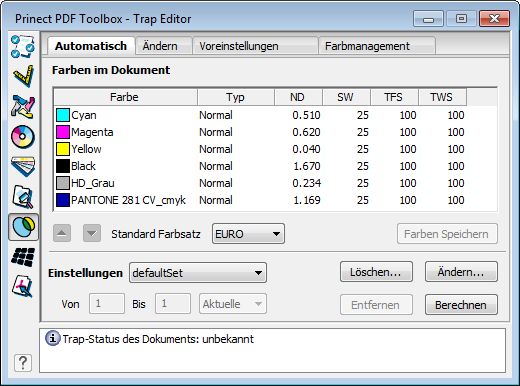Click the Normal type of Cyan row
Viewport: 520px width, 386px height.
tap(216, 115)
